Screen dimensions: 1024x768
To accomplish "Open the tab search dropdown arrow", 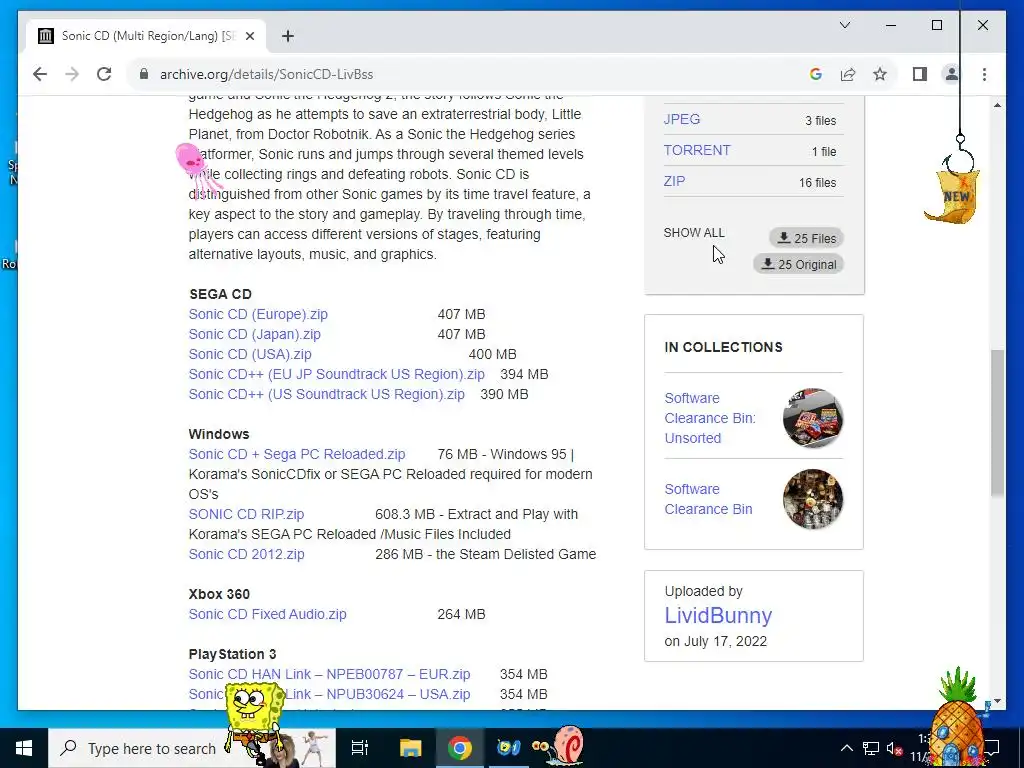I will (x=844, y=25).
